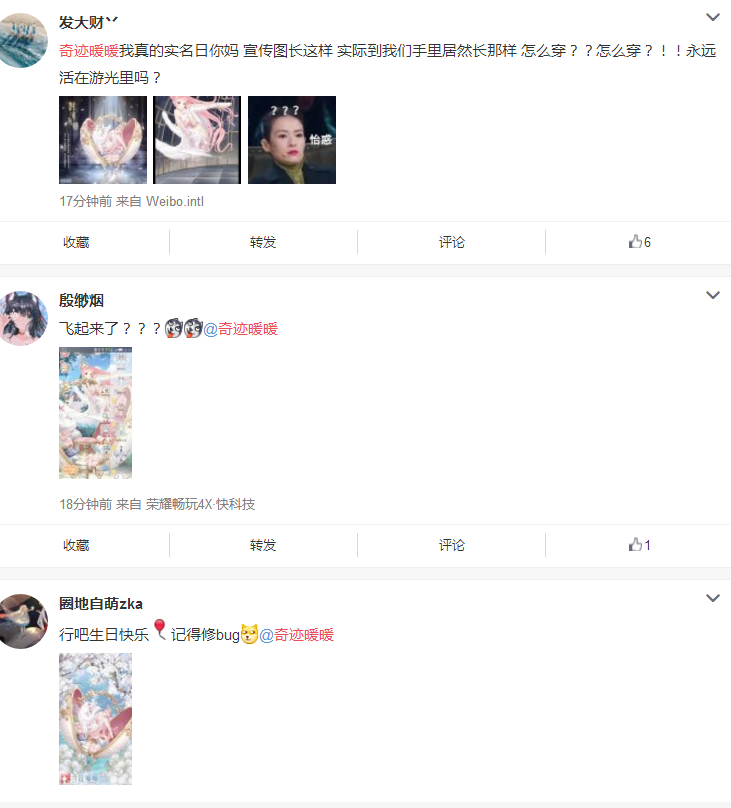The width and height of the screenshot is (731, 808).
Task: Expand options chevron on 圈地自萌zka's post
Action: pyautogui.click(x=712, y=598)
